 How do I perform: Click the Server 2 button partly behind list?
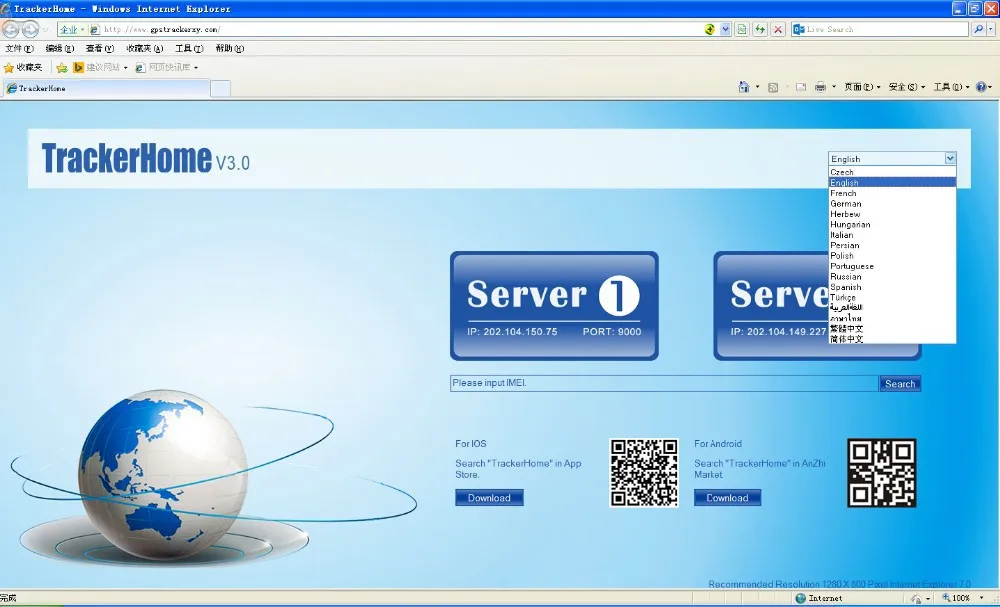[x=770, y=305]
